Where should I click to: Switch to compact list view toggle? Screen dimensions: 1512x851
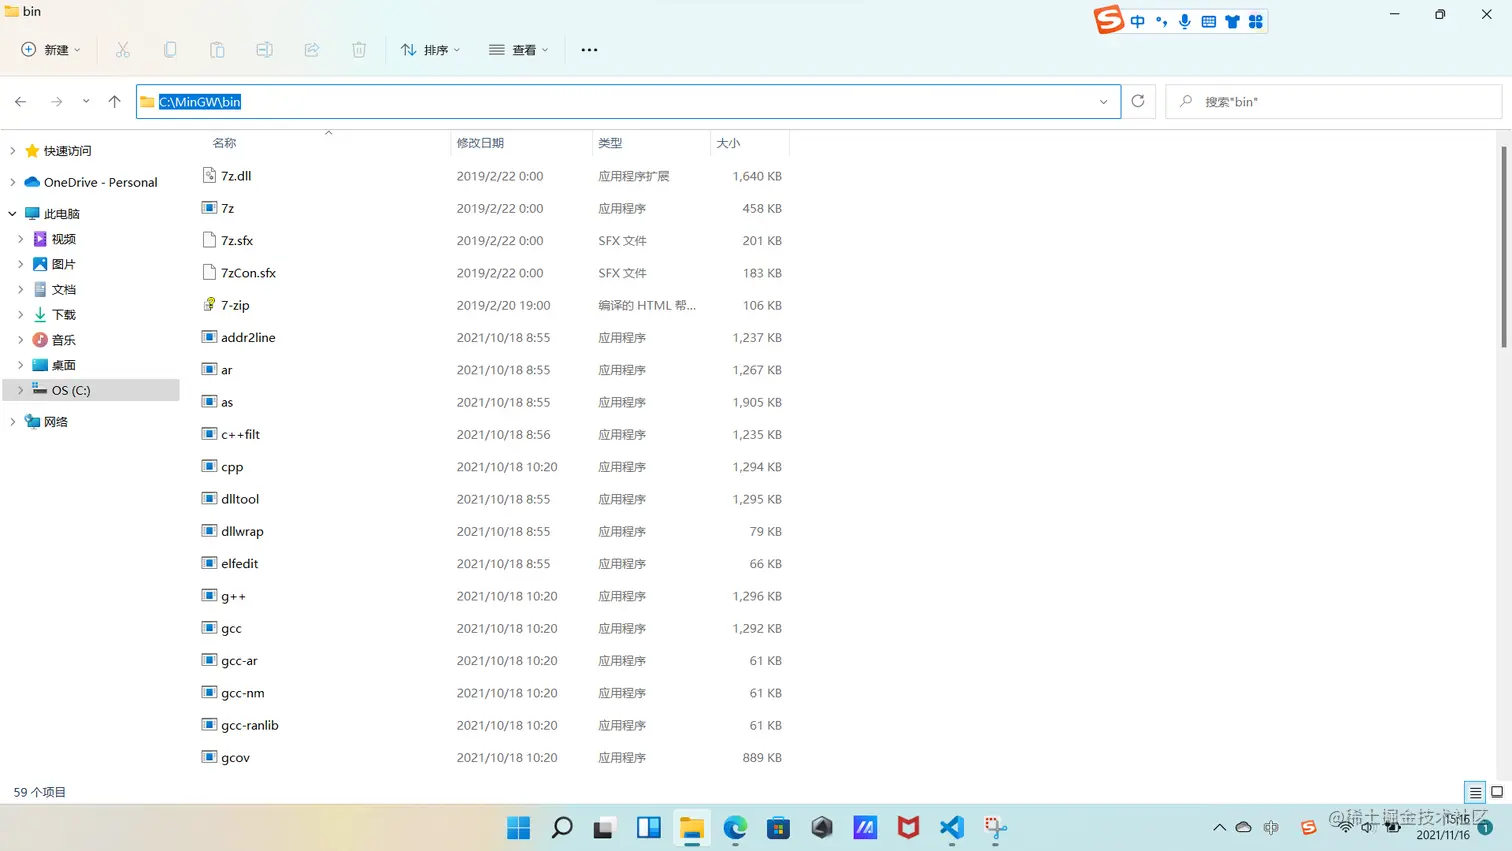click(1497, 791)
